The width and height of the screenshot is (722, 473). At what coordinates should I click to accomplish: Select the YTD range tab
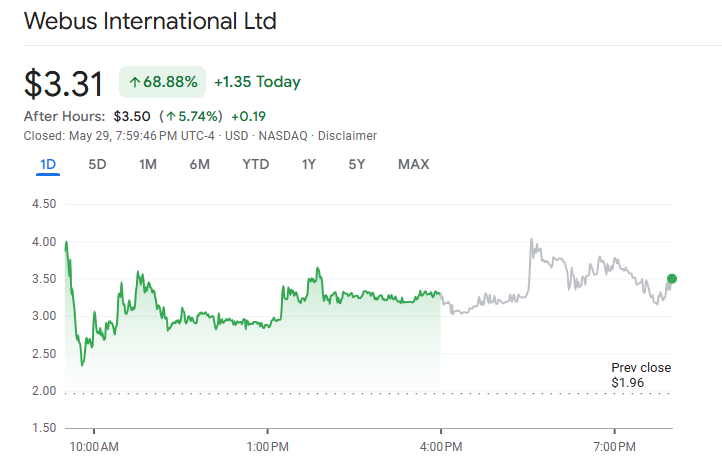pos(255,164)
